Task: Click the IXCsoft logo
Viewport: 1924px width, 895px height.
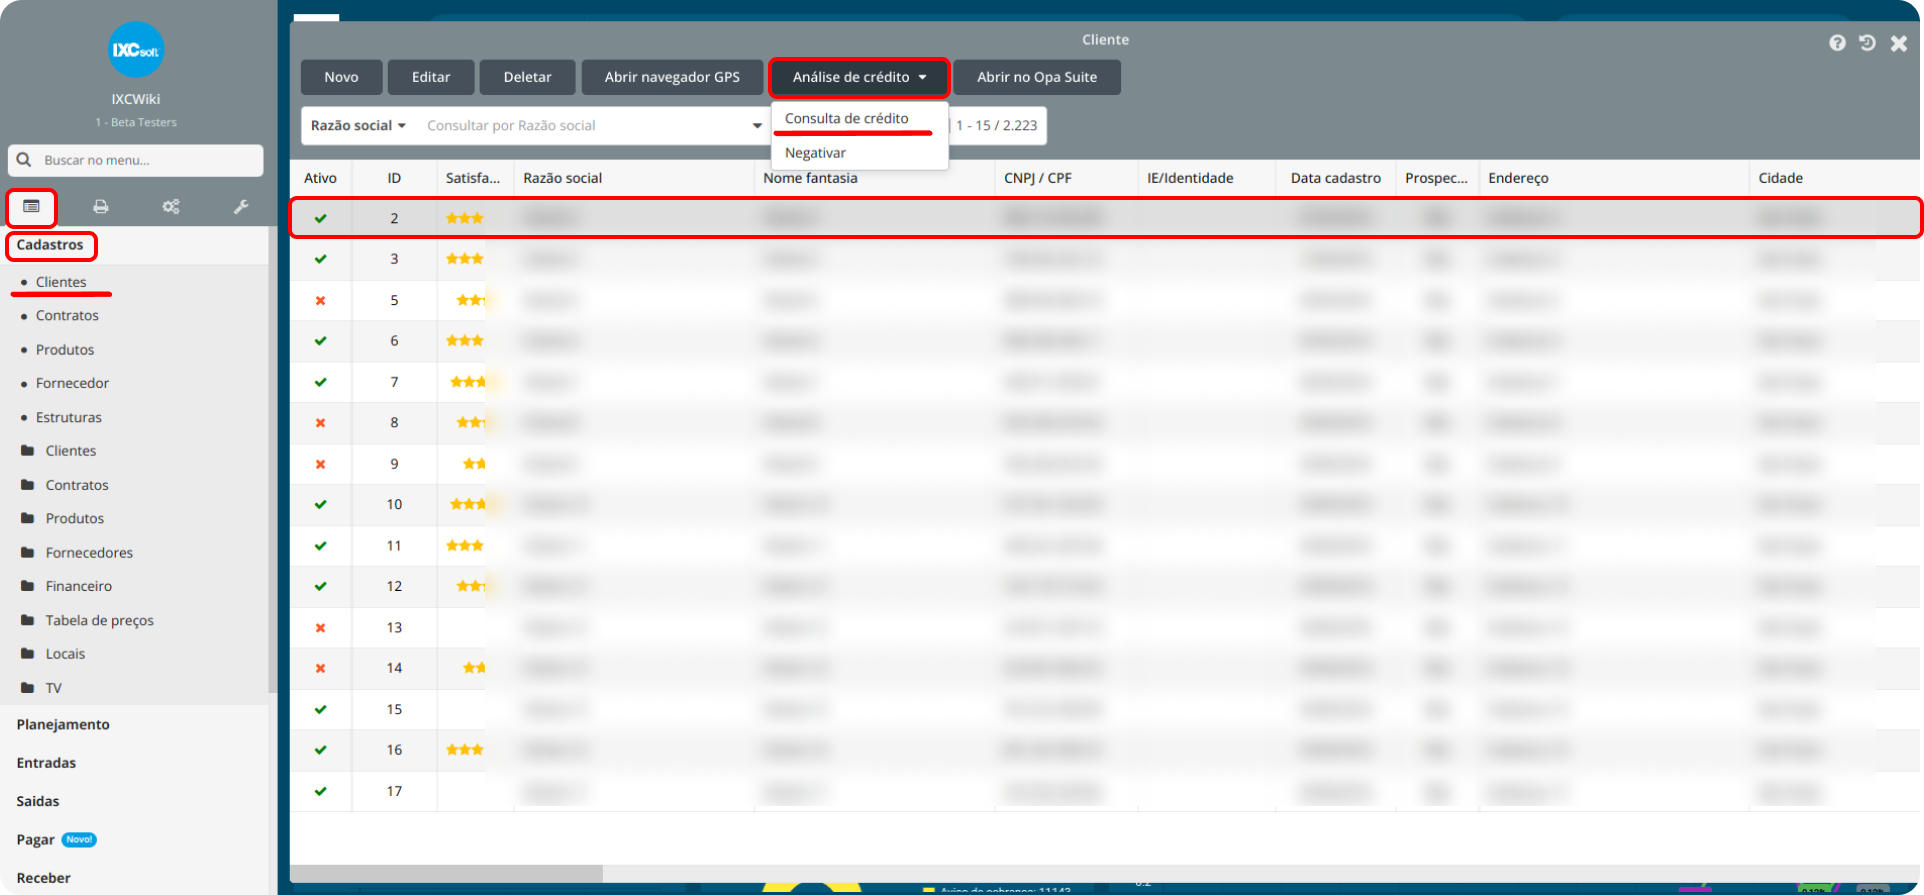Action: [136, 50]
